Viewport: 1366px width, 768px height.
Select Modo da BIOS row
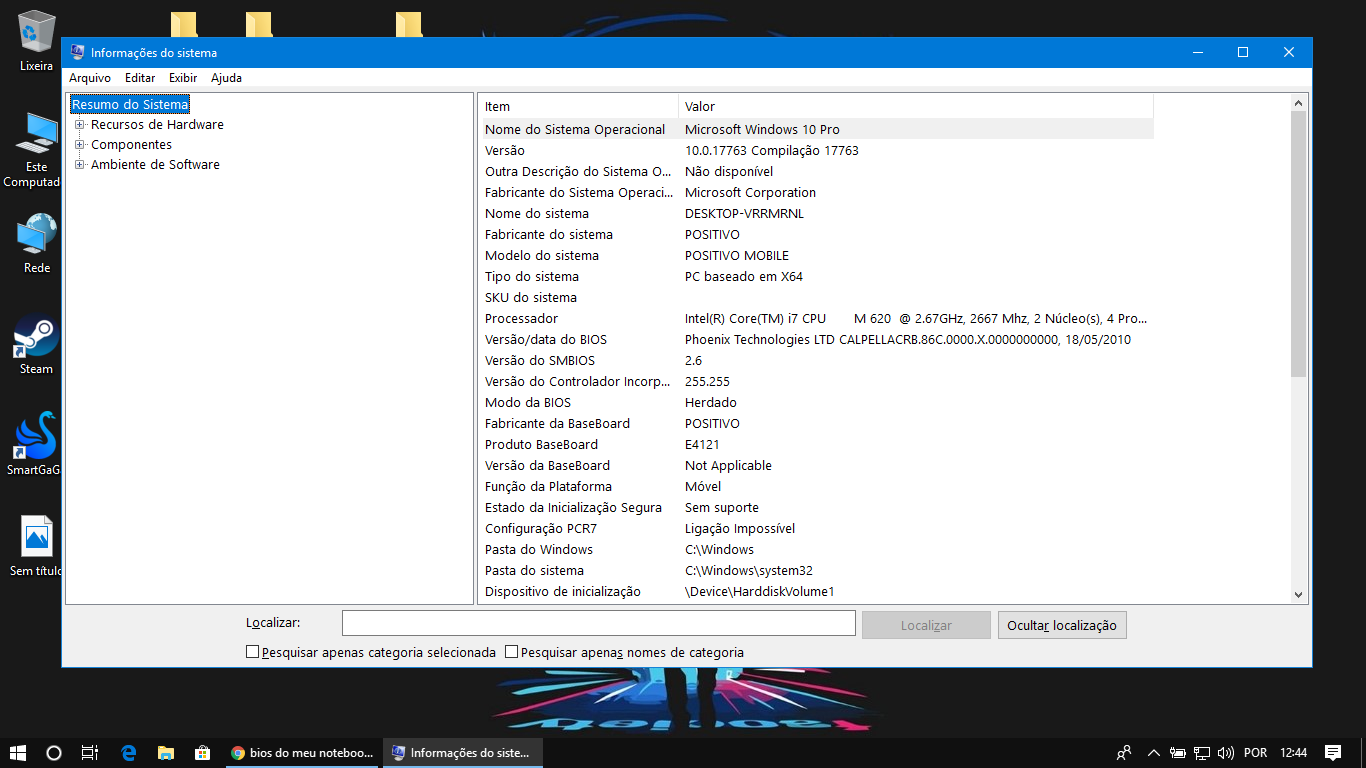point(816,402)
